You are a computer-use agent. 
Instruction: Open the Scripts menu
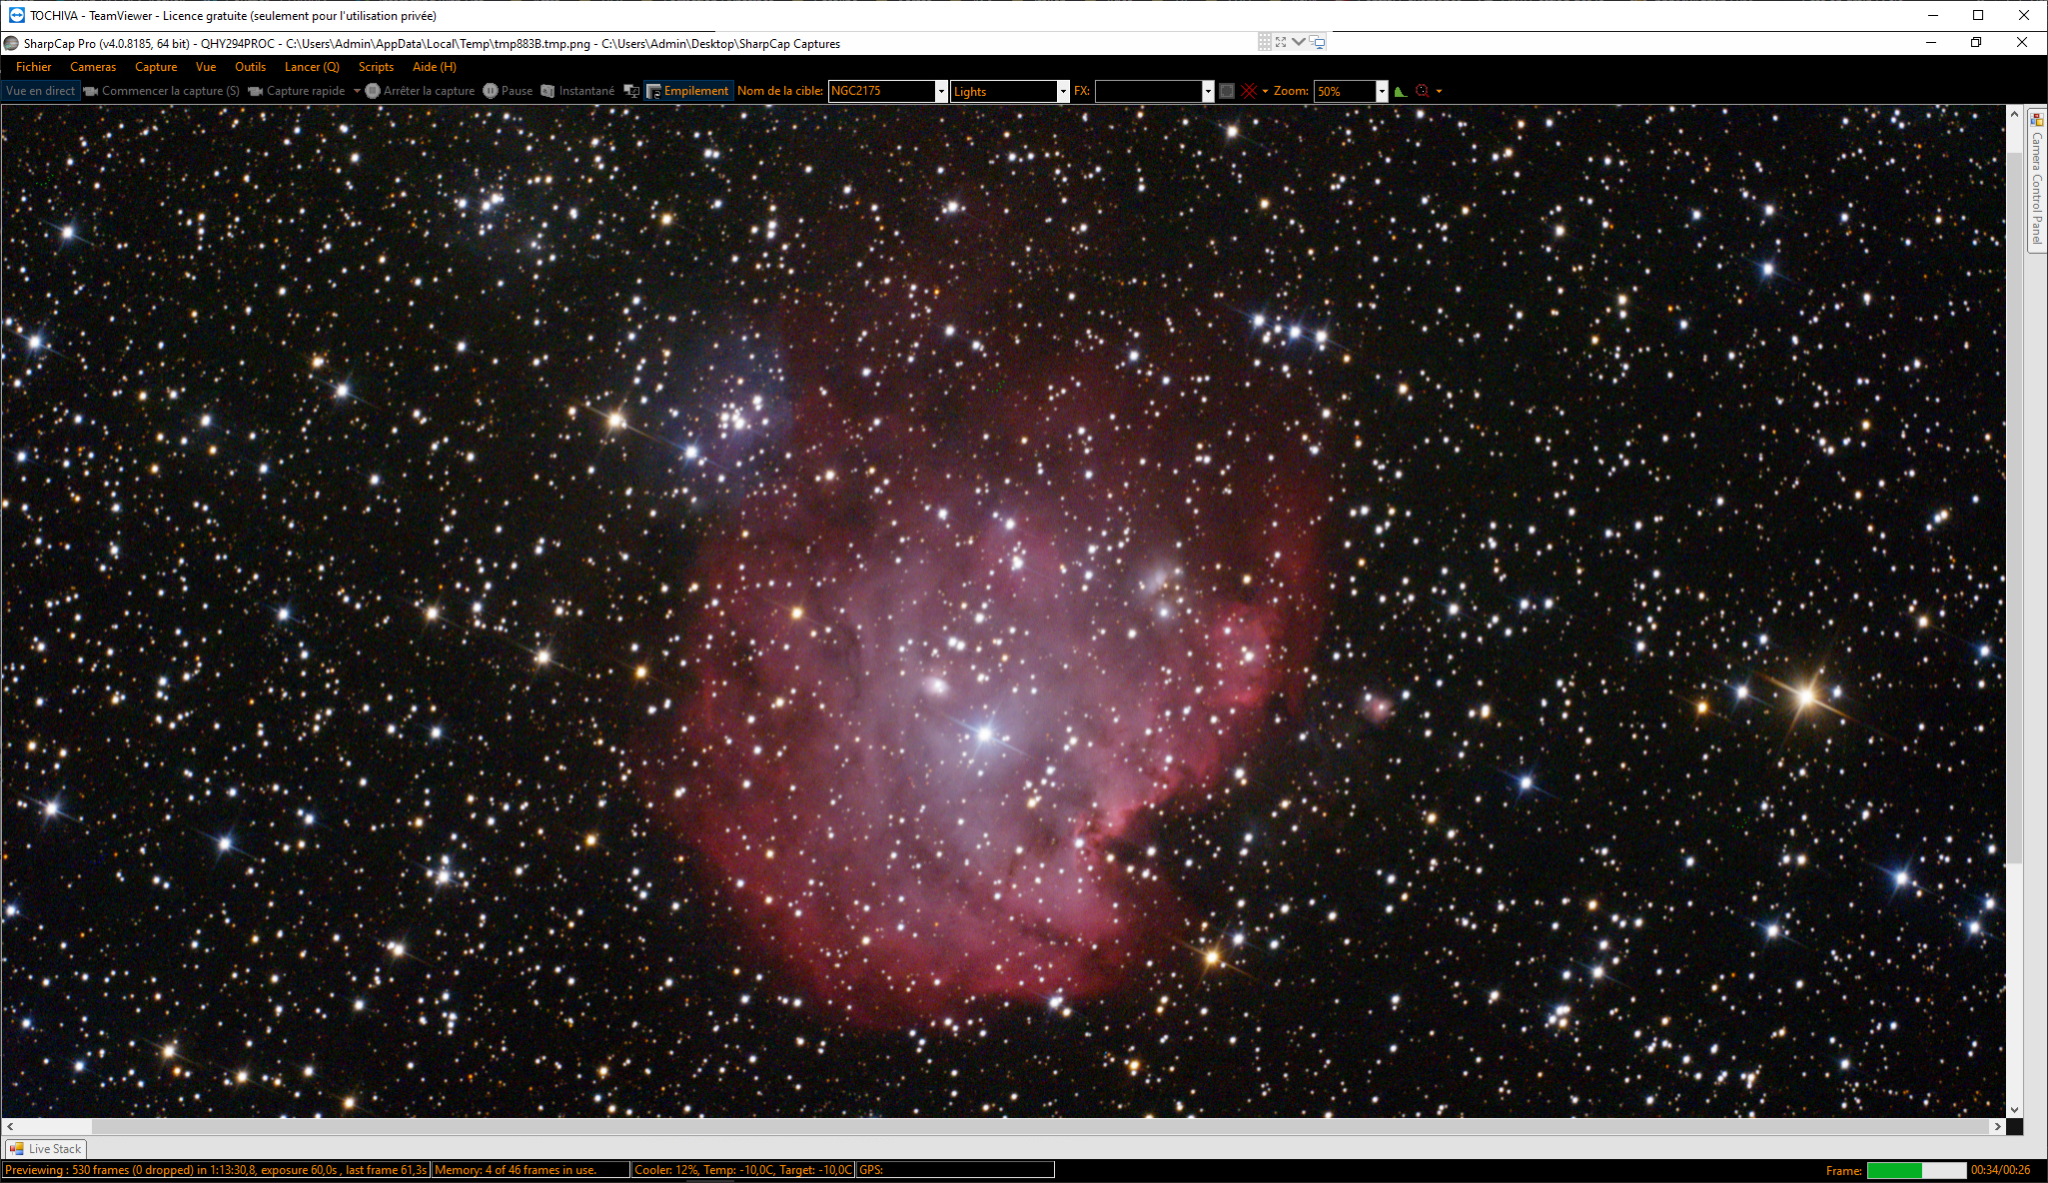click(x=376, y=67)
